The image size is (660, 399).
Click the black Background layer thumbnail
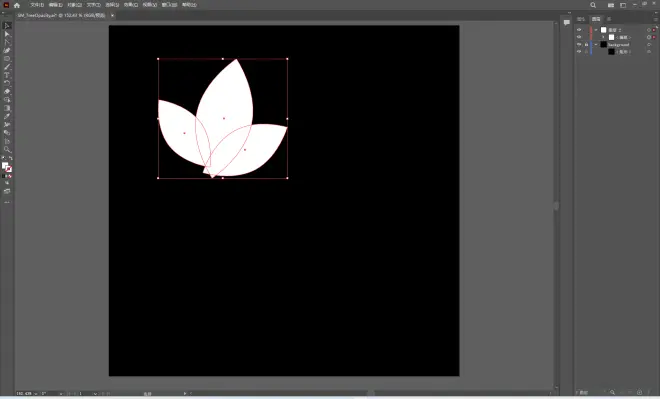point(604,44)
